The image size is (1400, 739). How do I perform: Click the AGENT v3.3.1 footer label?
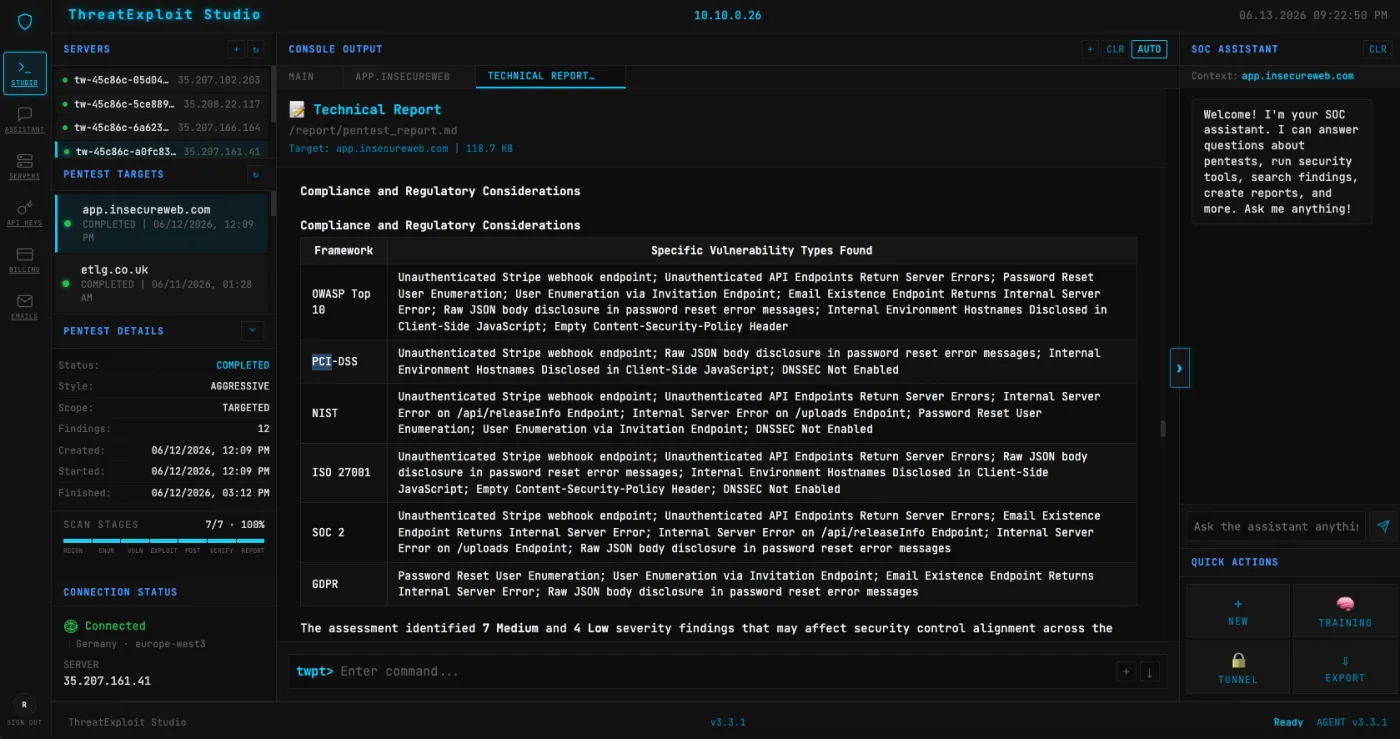point(1351,722)
